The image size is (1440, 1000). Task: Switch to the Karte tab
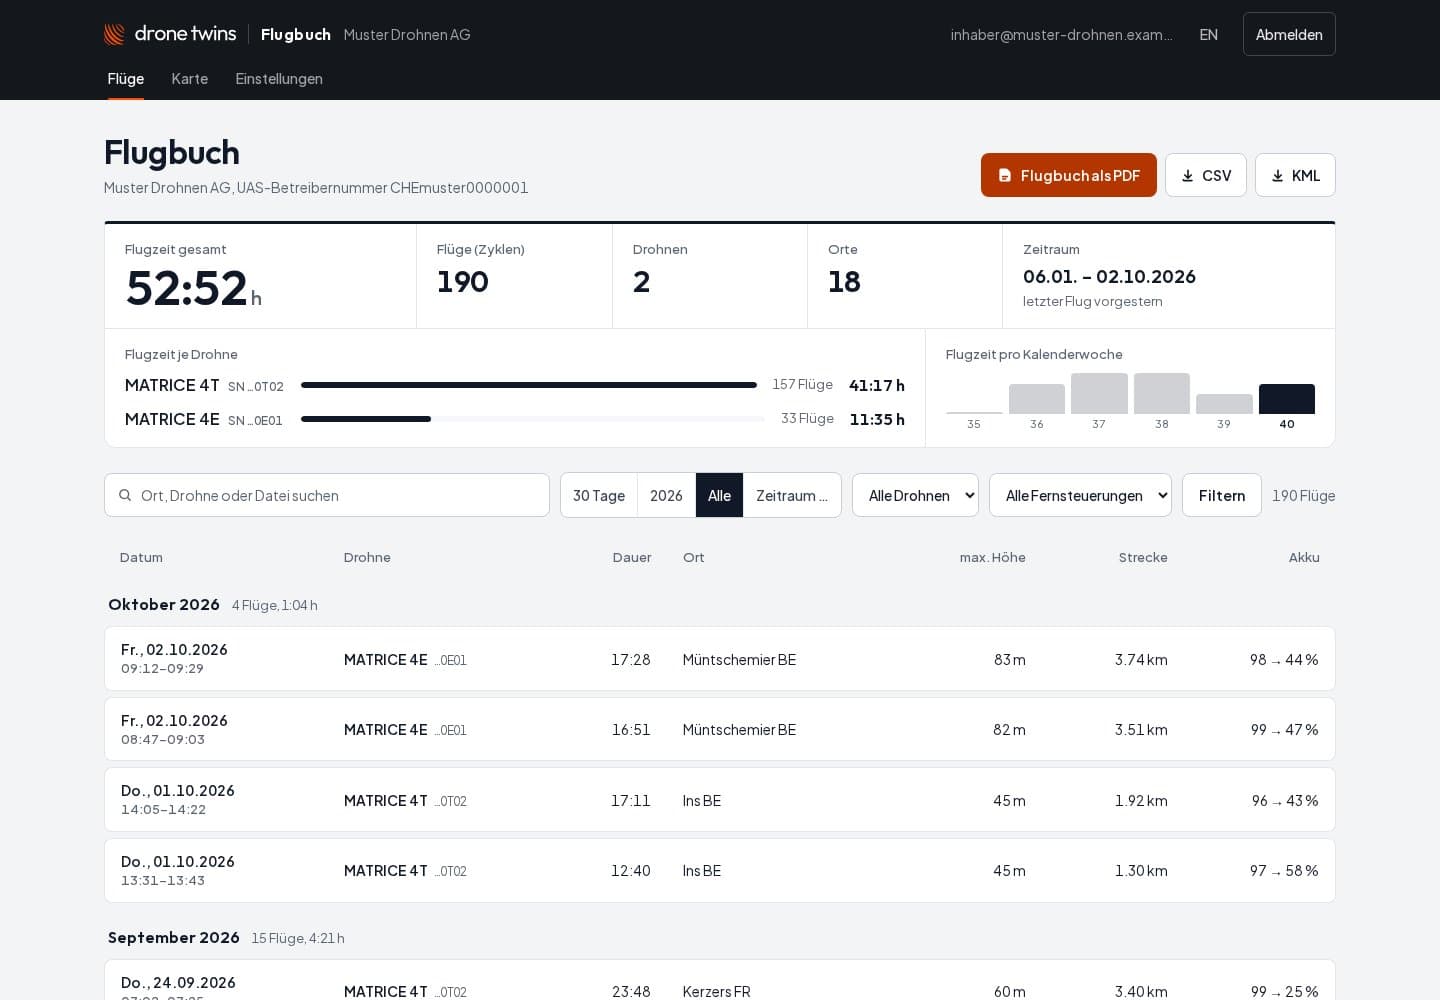tap(190, 78)
